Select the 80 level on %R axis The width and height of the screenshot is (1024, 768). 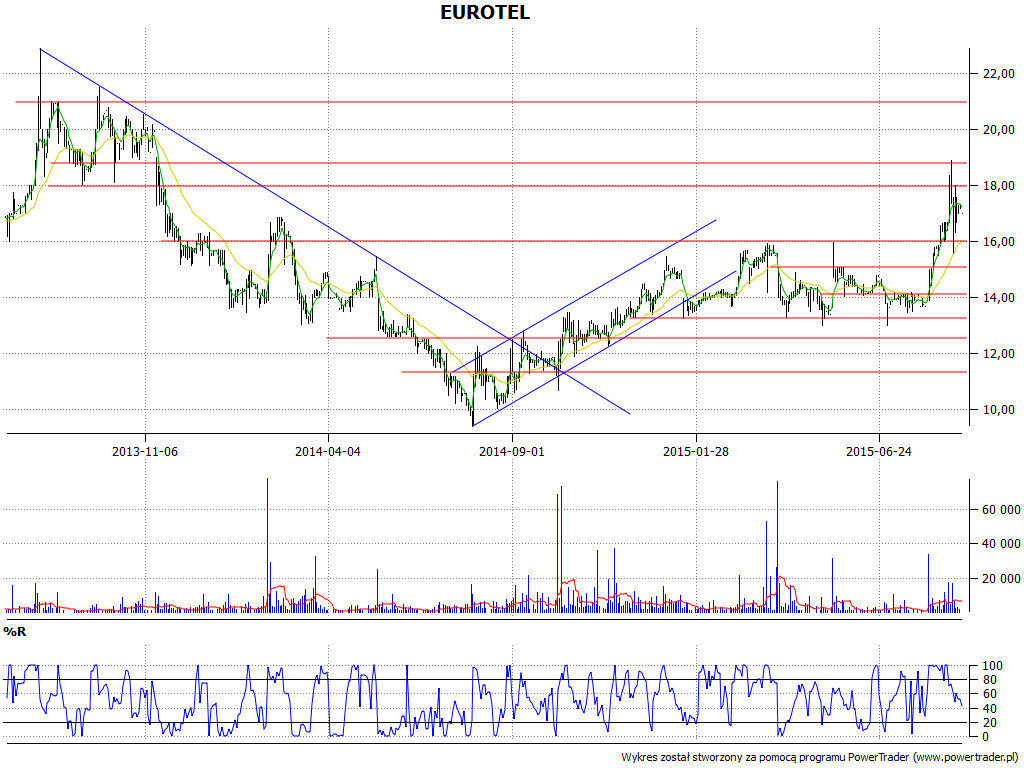(x=990, y=680)
